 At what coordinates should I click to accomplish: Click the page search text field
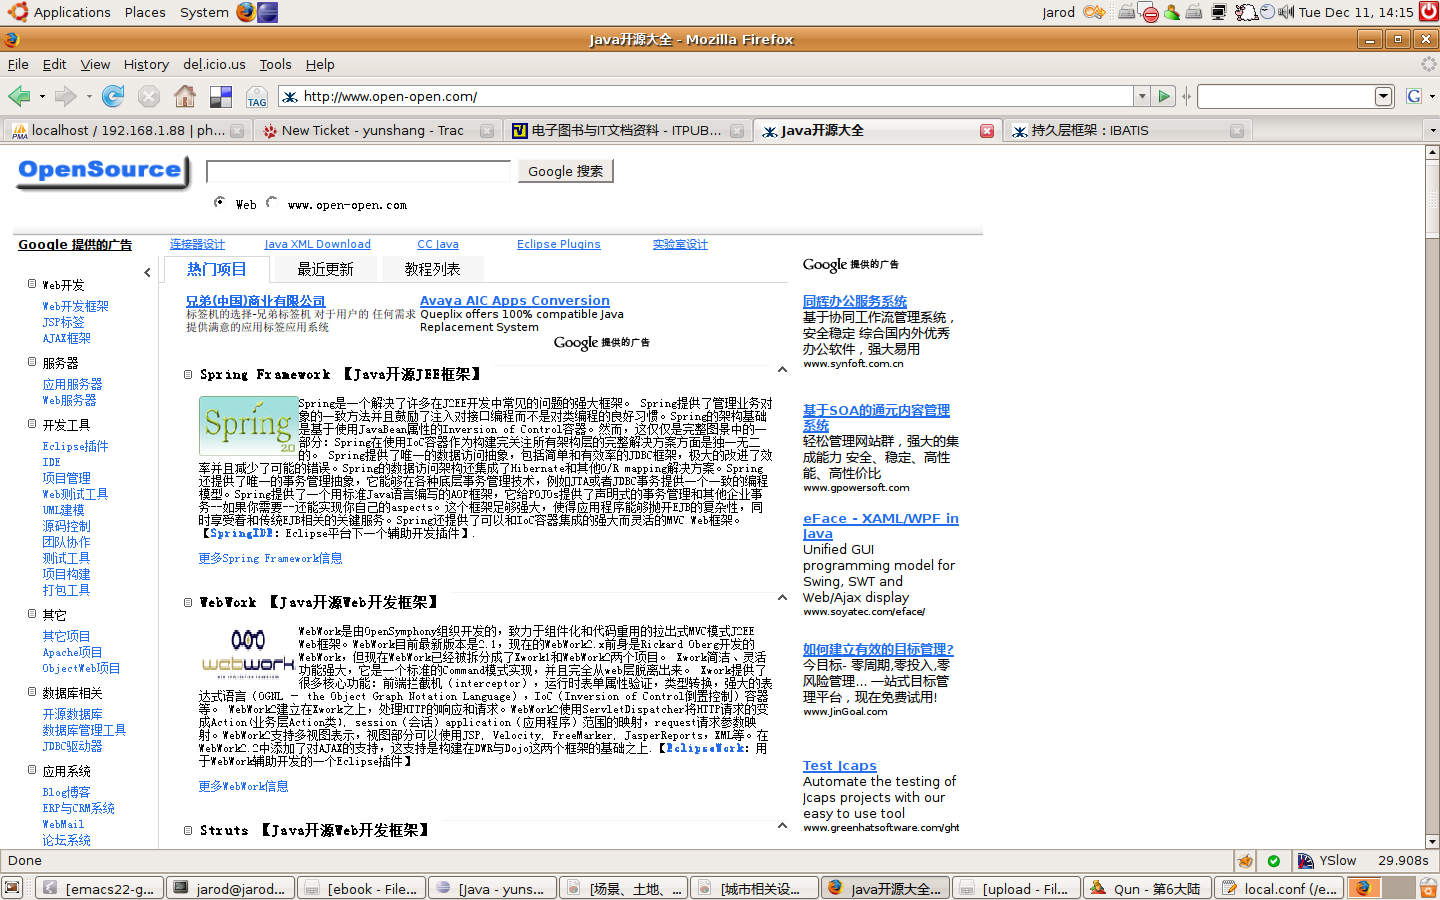coord(358,171)
